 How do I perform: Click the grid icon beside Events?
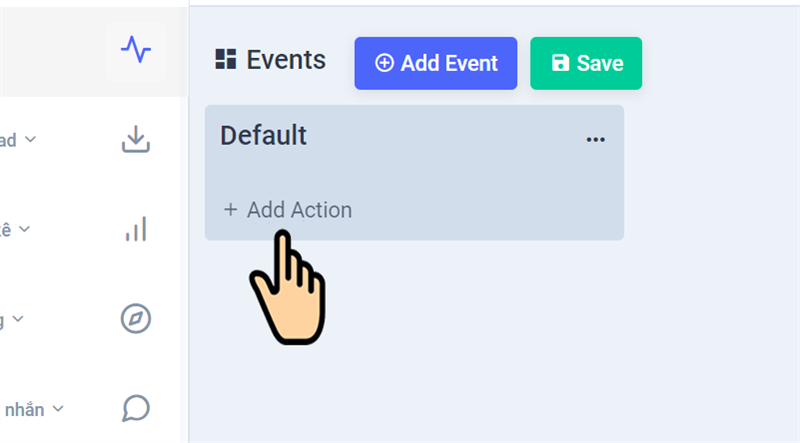coord(226,60)
